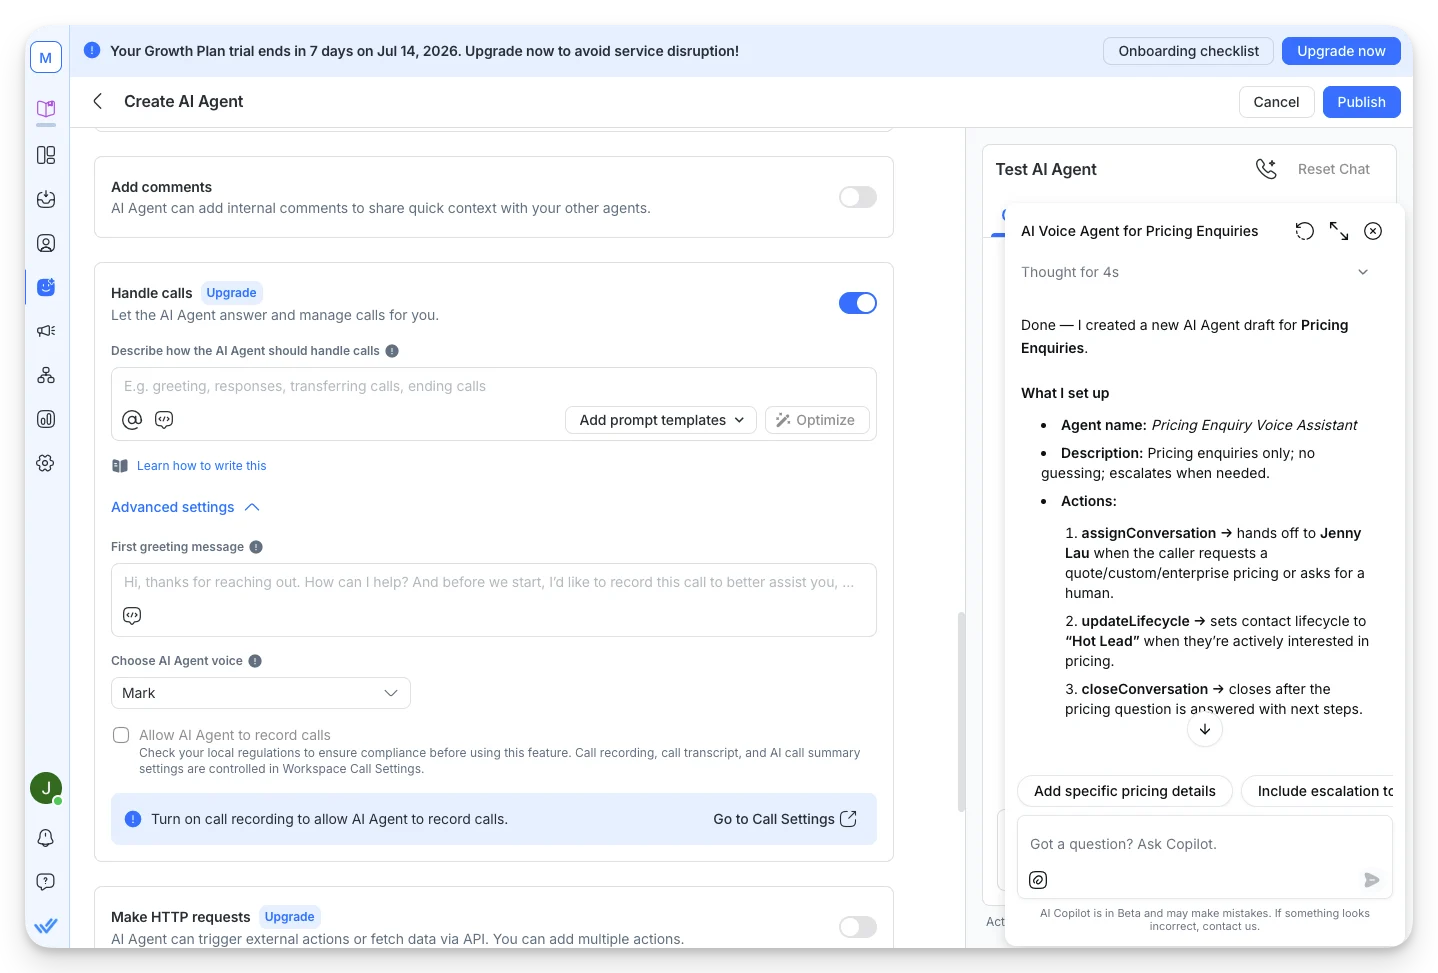Screen dimensions: 1438x973
Task: Open the notifications bell icon
Action: [46, 838]
